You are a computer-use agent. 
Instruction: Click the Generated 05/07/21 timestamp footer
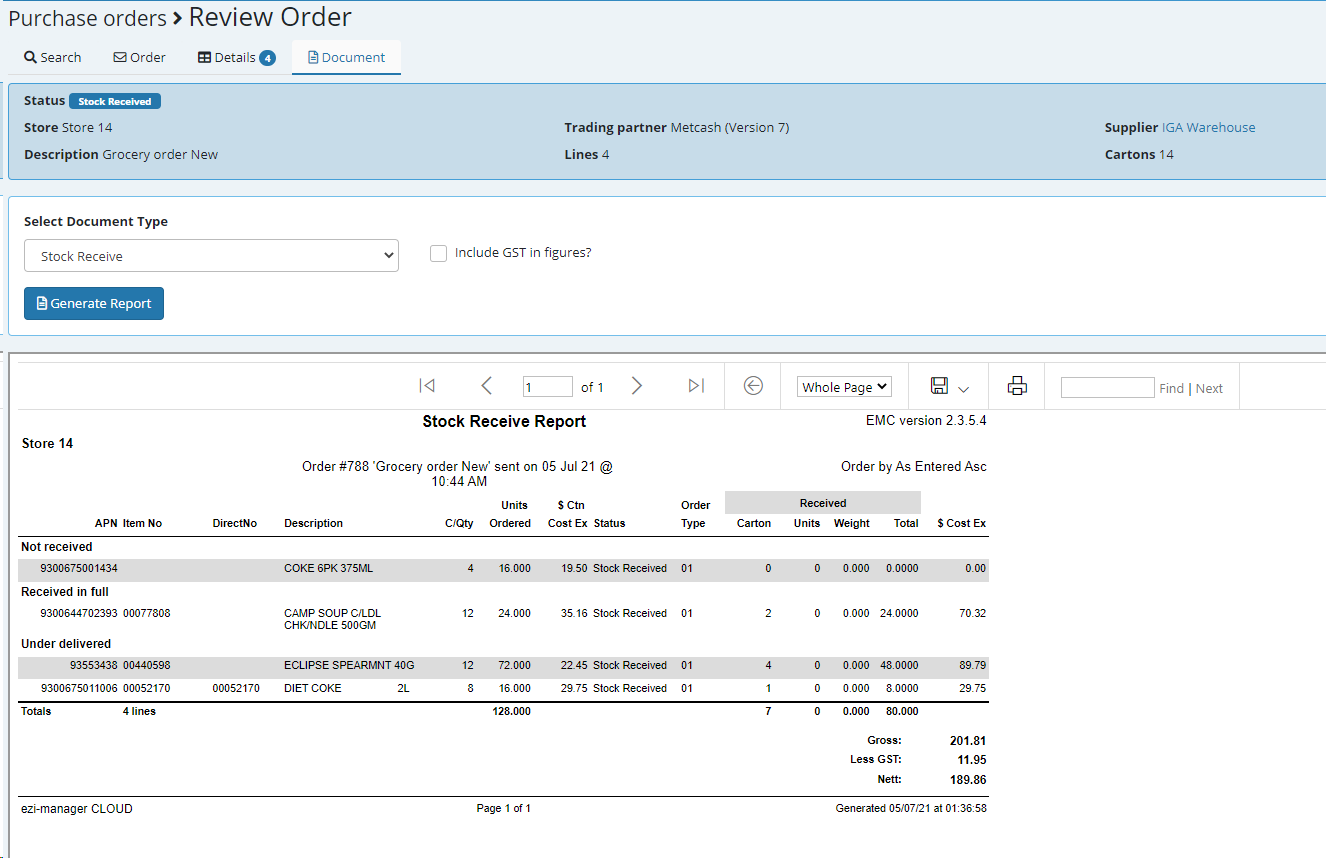(x=911, y=808)
